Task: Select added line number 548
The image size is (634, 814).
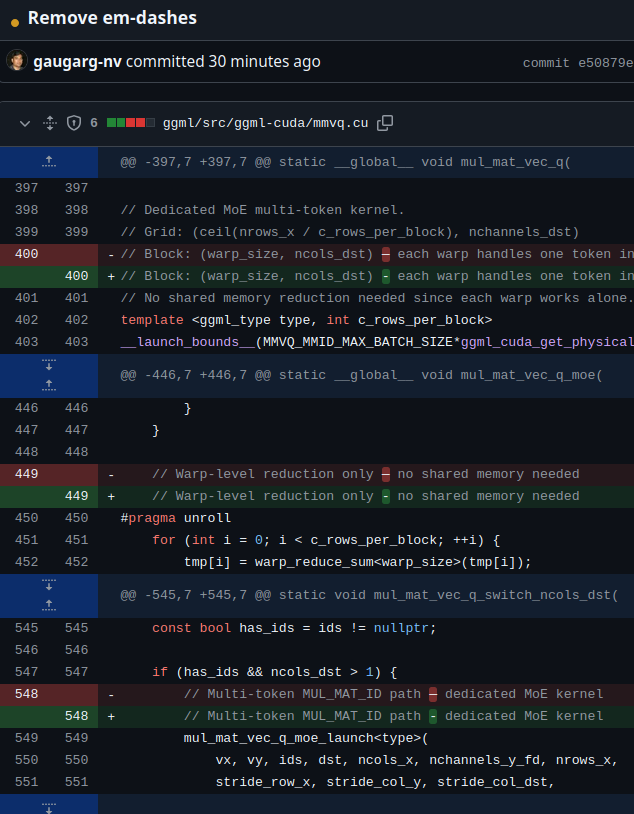Action: click(76, 716)
